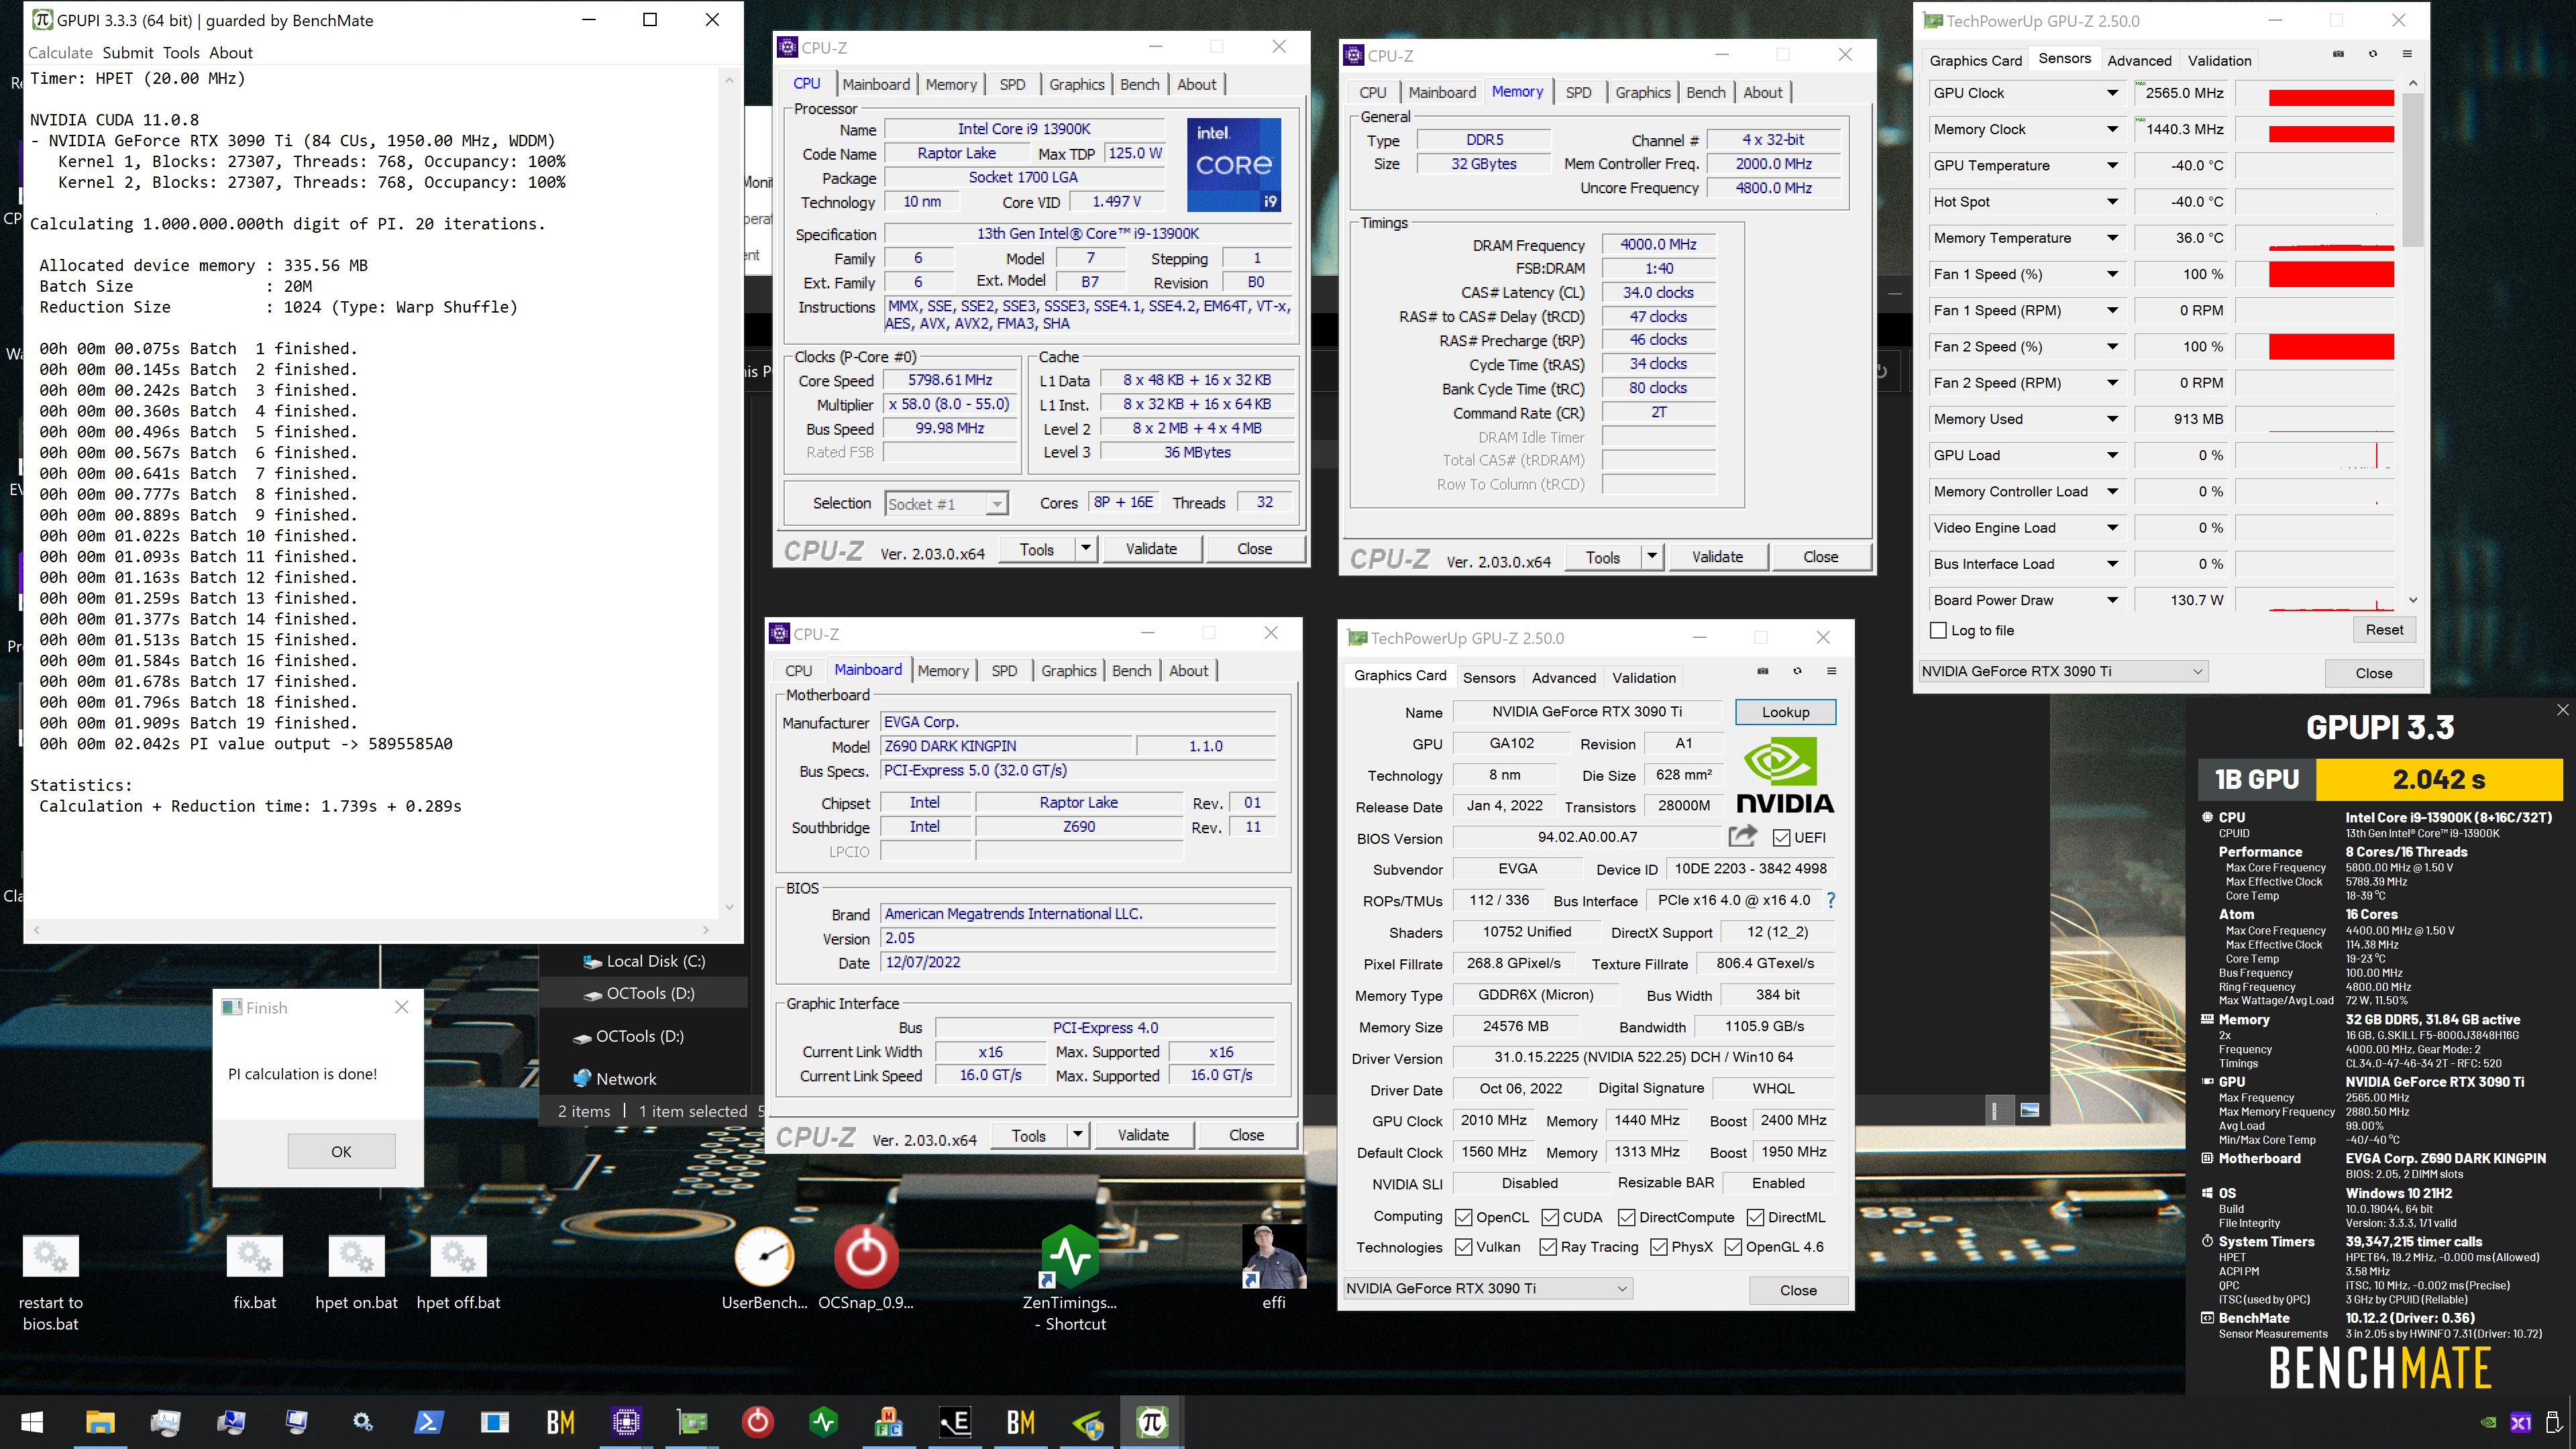Click camera icon in GPU-Z Sensors window
Screen dimensions: 2576x1449
2338,54
